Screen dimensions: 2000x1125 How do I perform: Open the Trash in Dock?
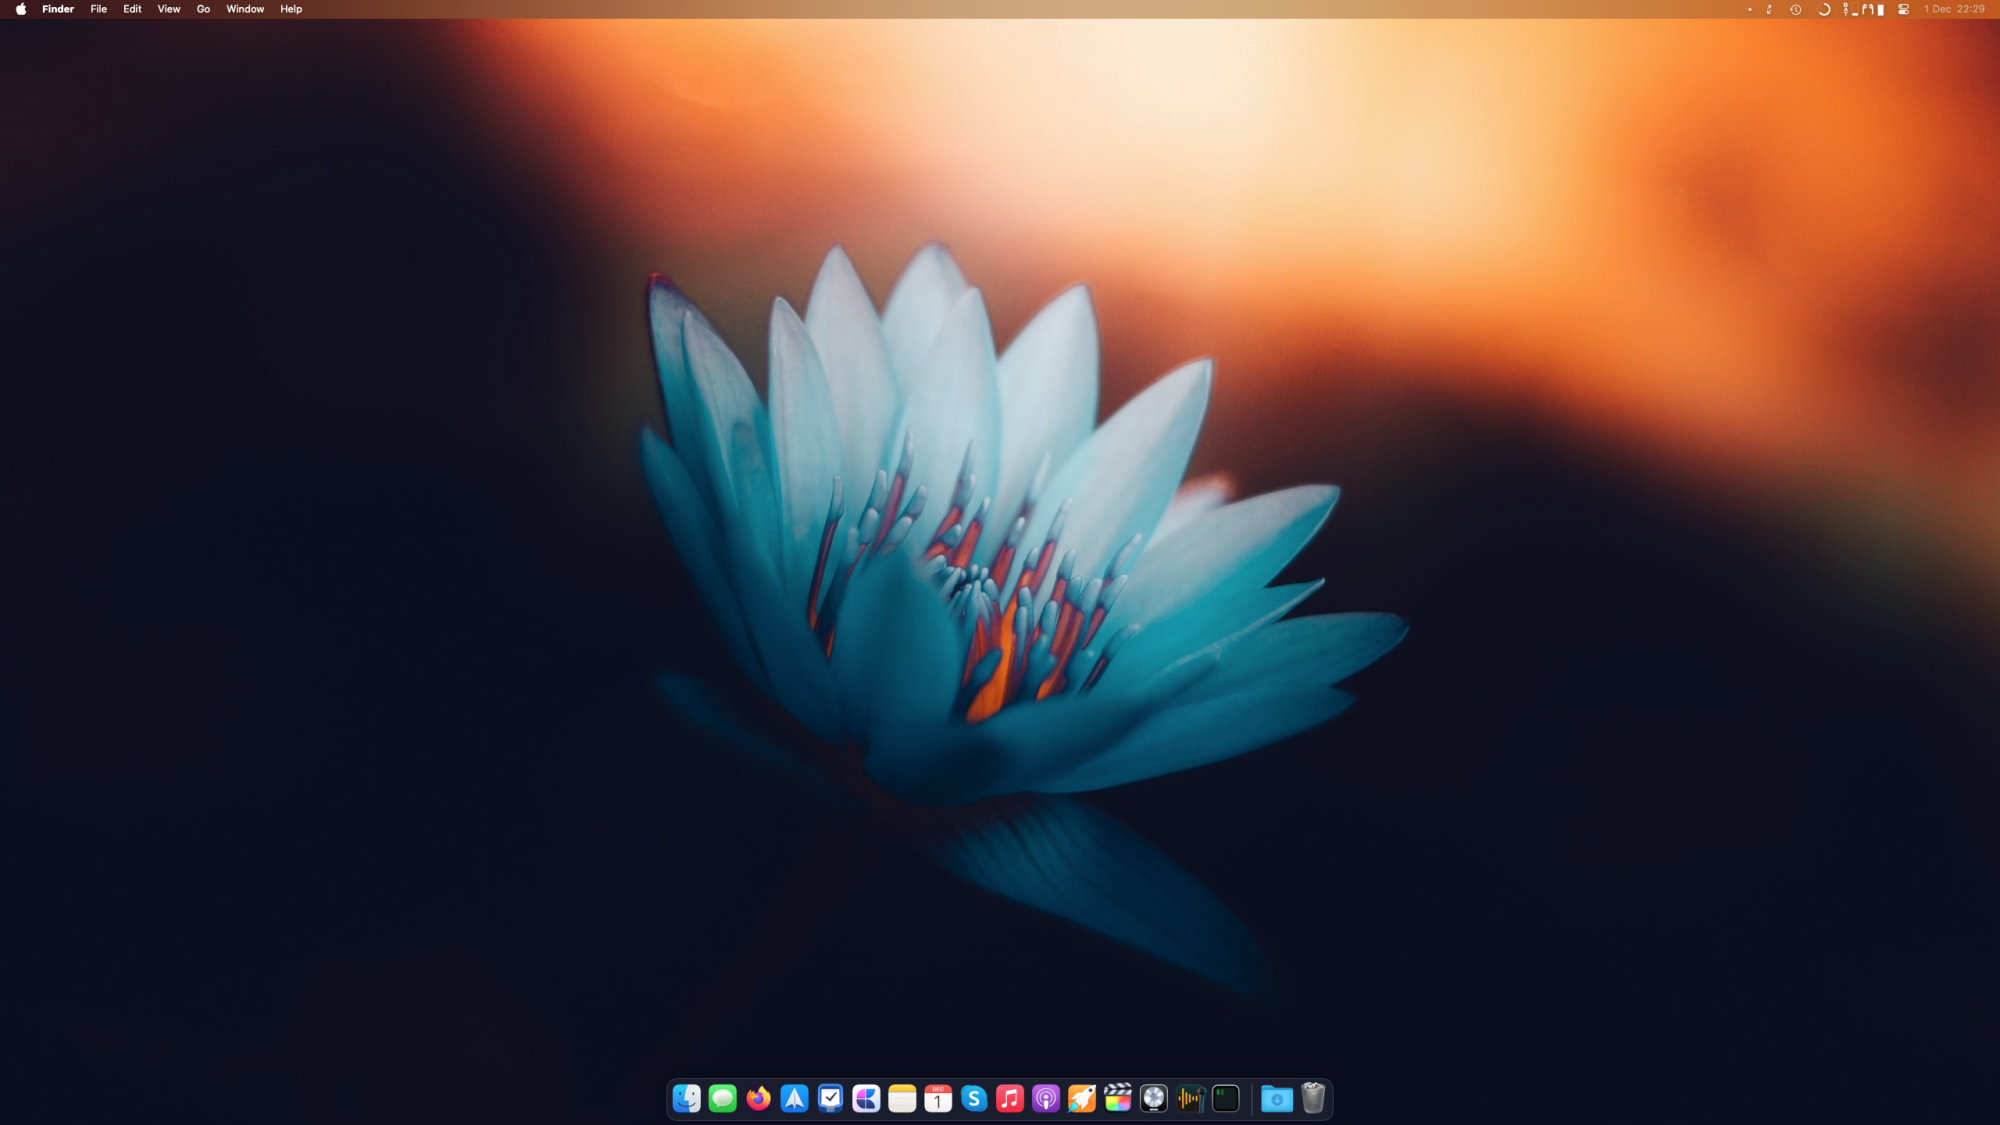tap(1313, 1098)
